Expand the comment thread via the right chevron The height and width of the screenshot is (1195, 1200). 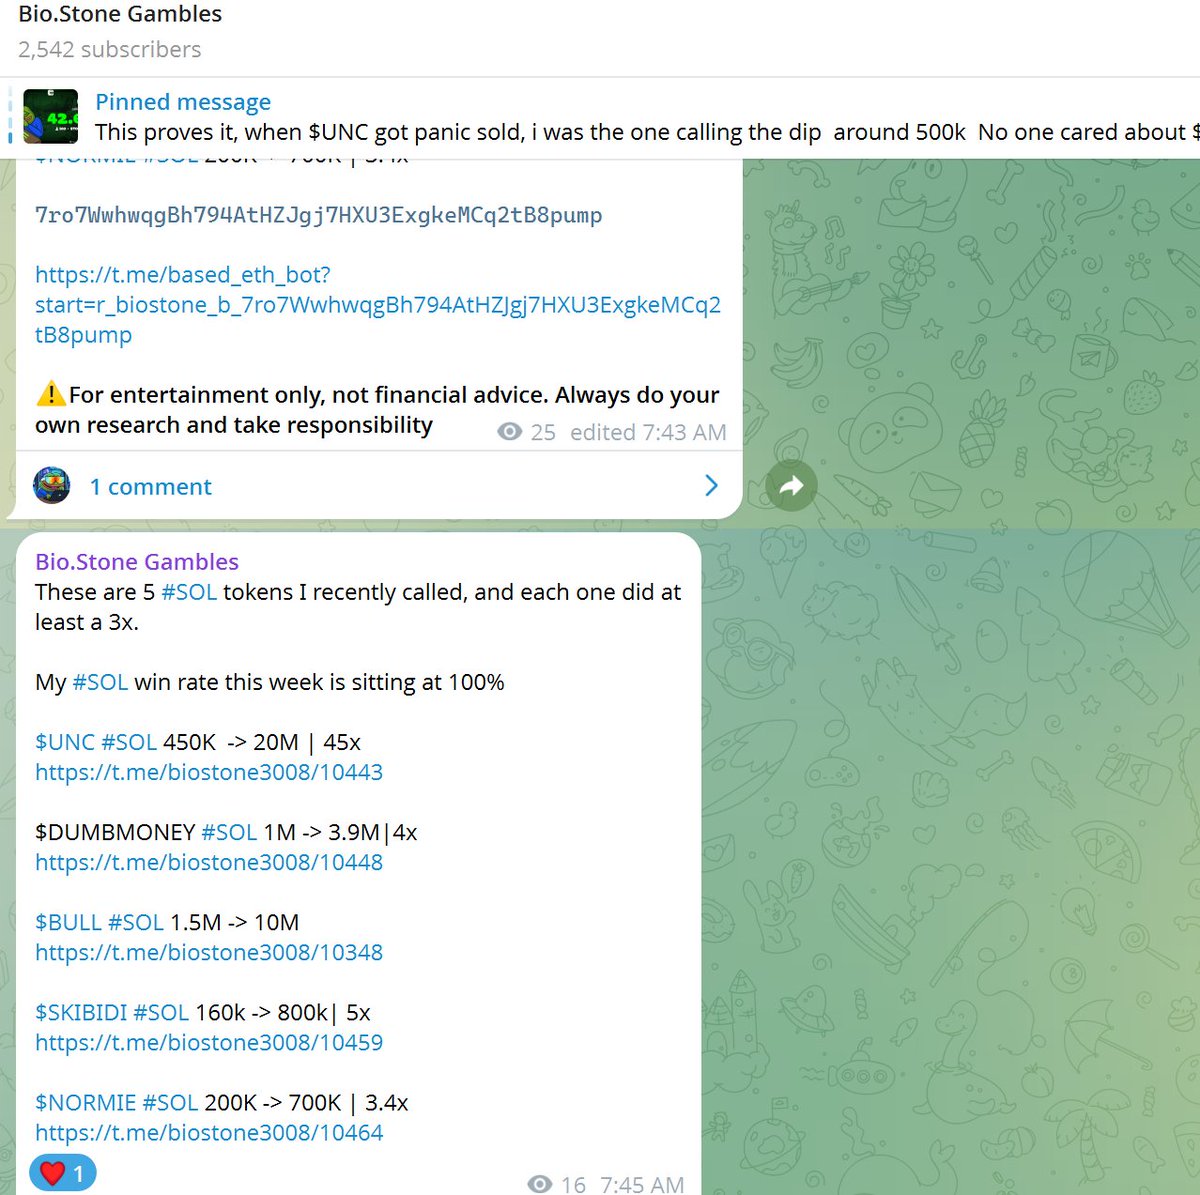711,486
